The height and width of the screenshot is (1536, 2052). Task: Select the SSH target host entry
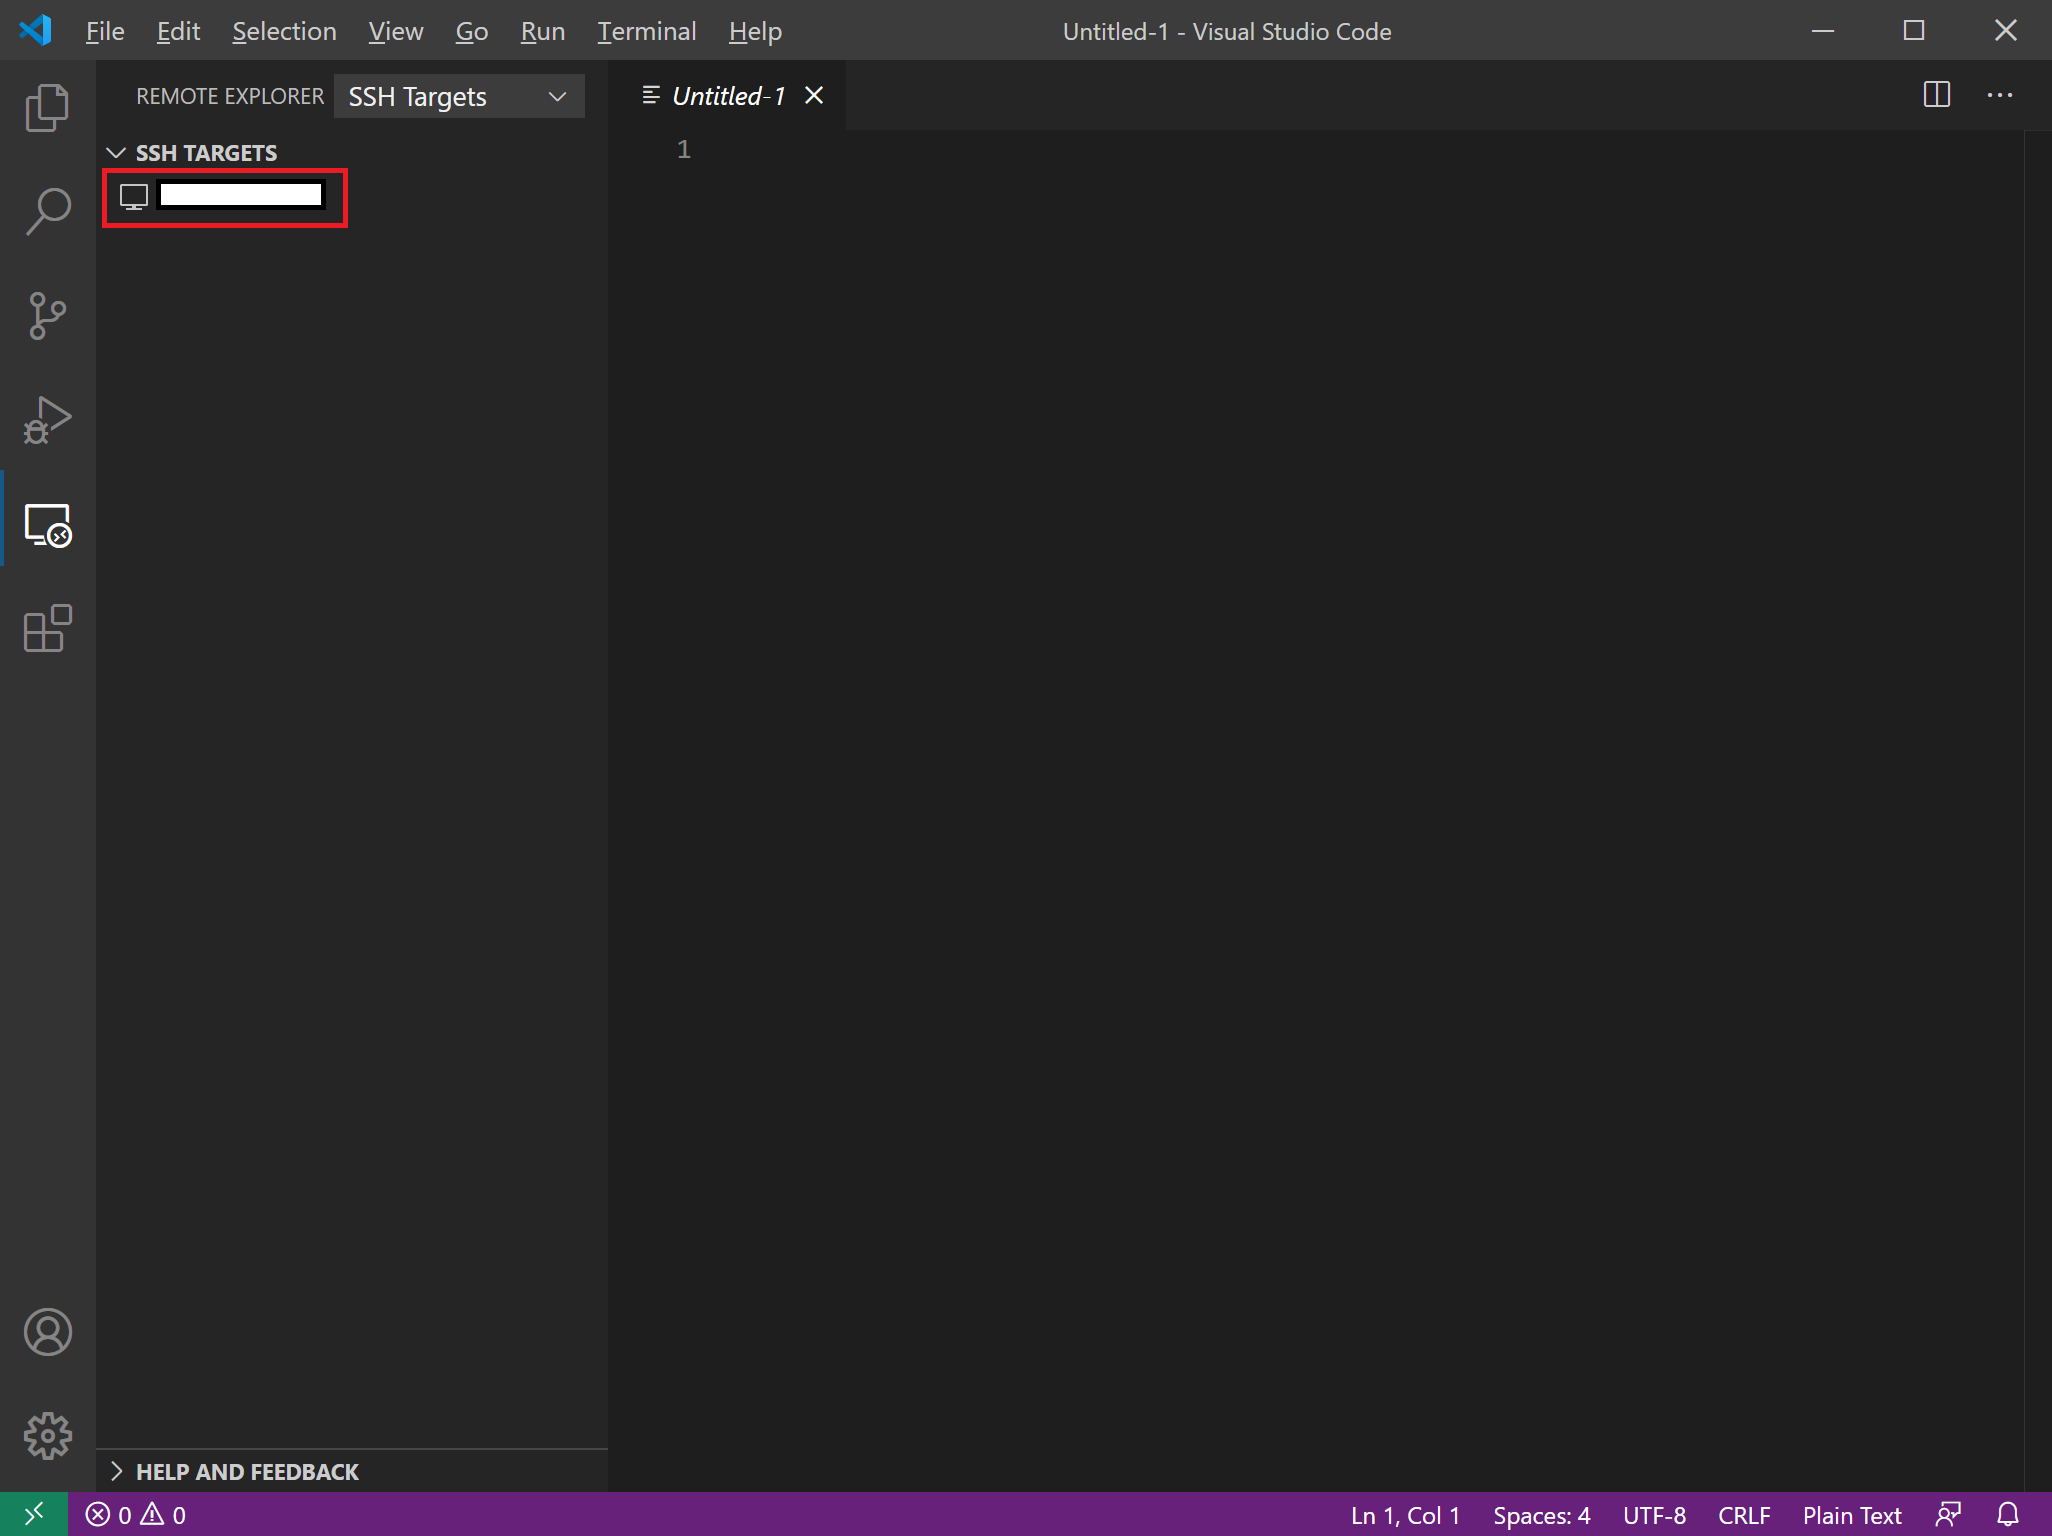pyautogui.click(x=240, y=196)
